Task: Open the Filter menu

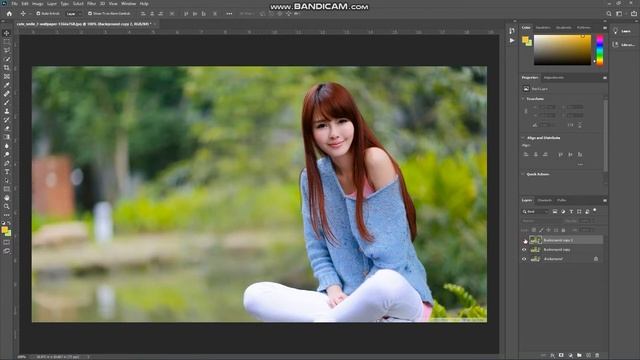Action: 91,4
